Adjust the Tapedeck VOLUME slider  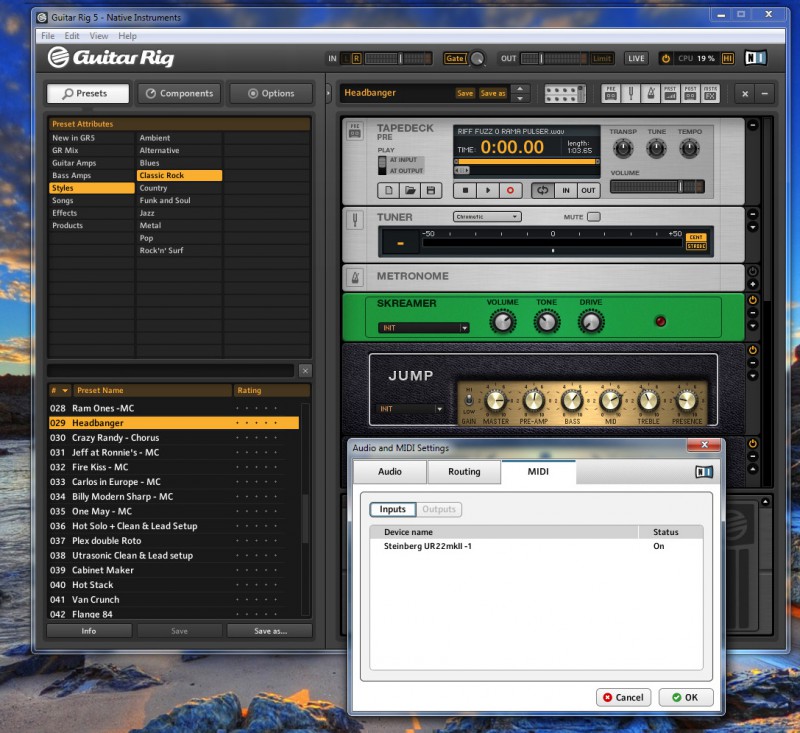(657, 187)
